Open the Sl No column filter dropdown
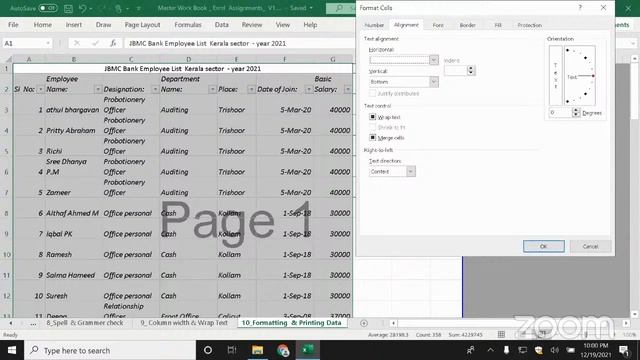Image resolution: width=640 pixels, height=360 pixels. coord(40,89)
